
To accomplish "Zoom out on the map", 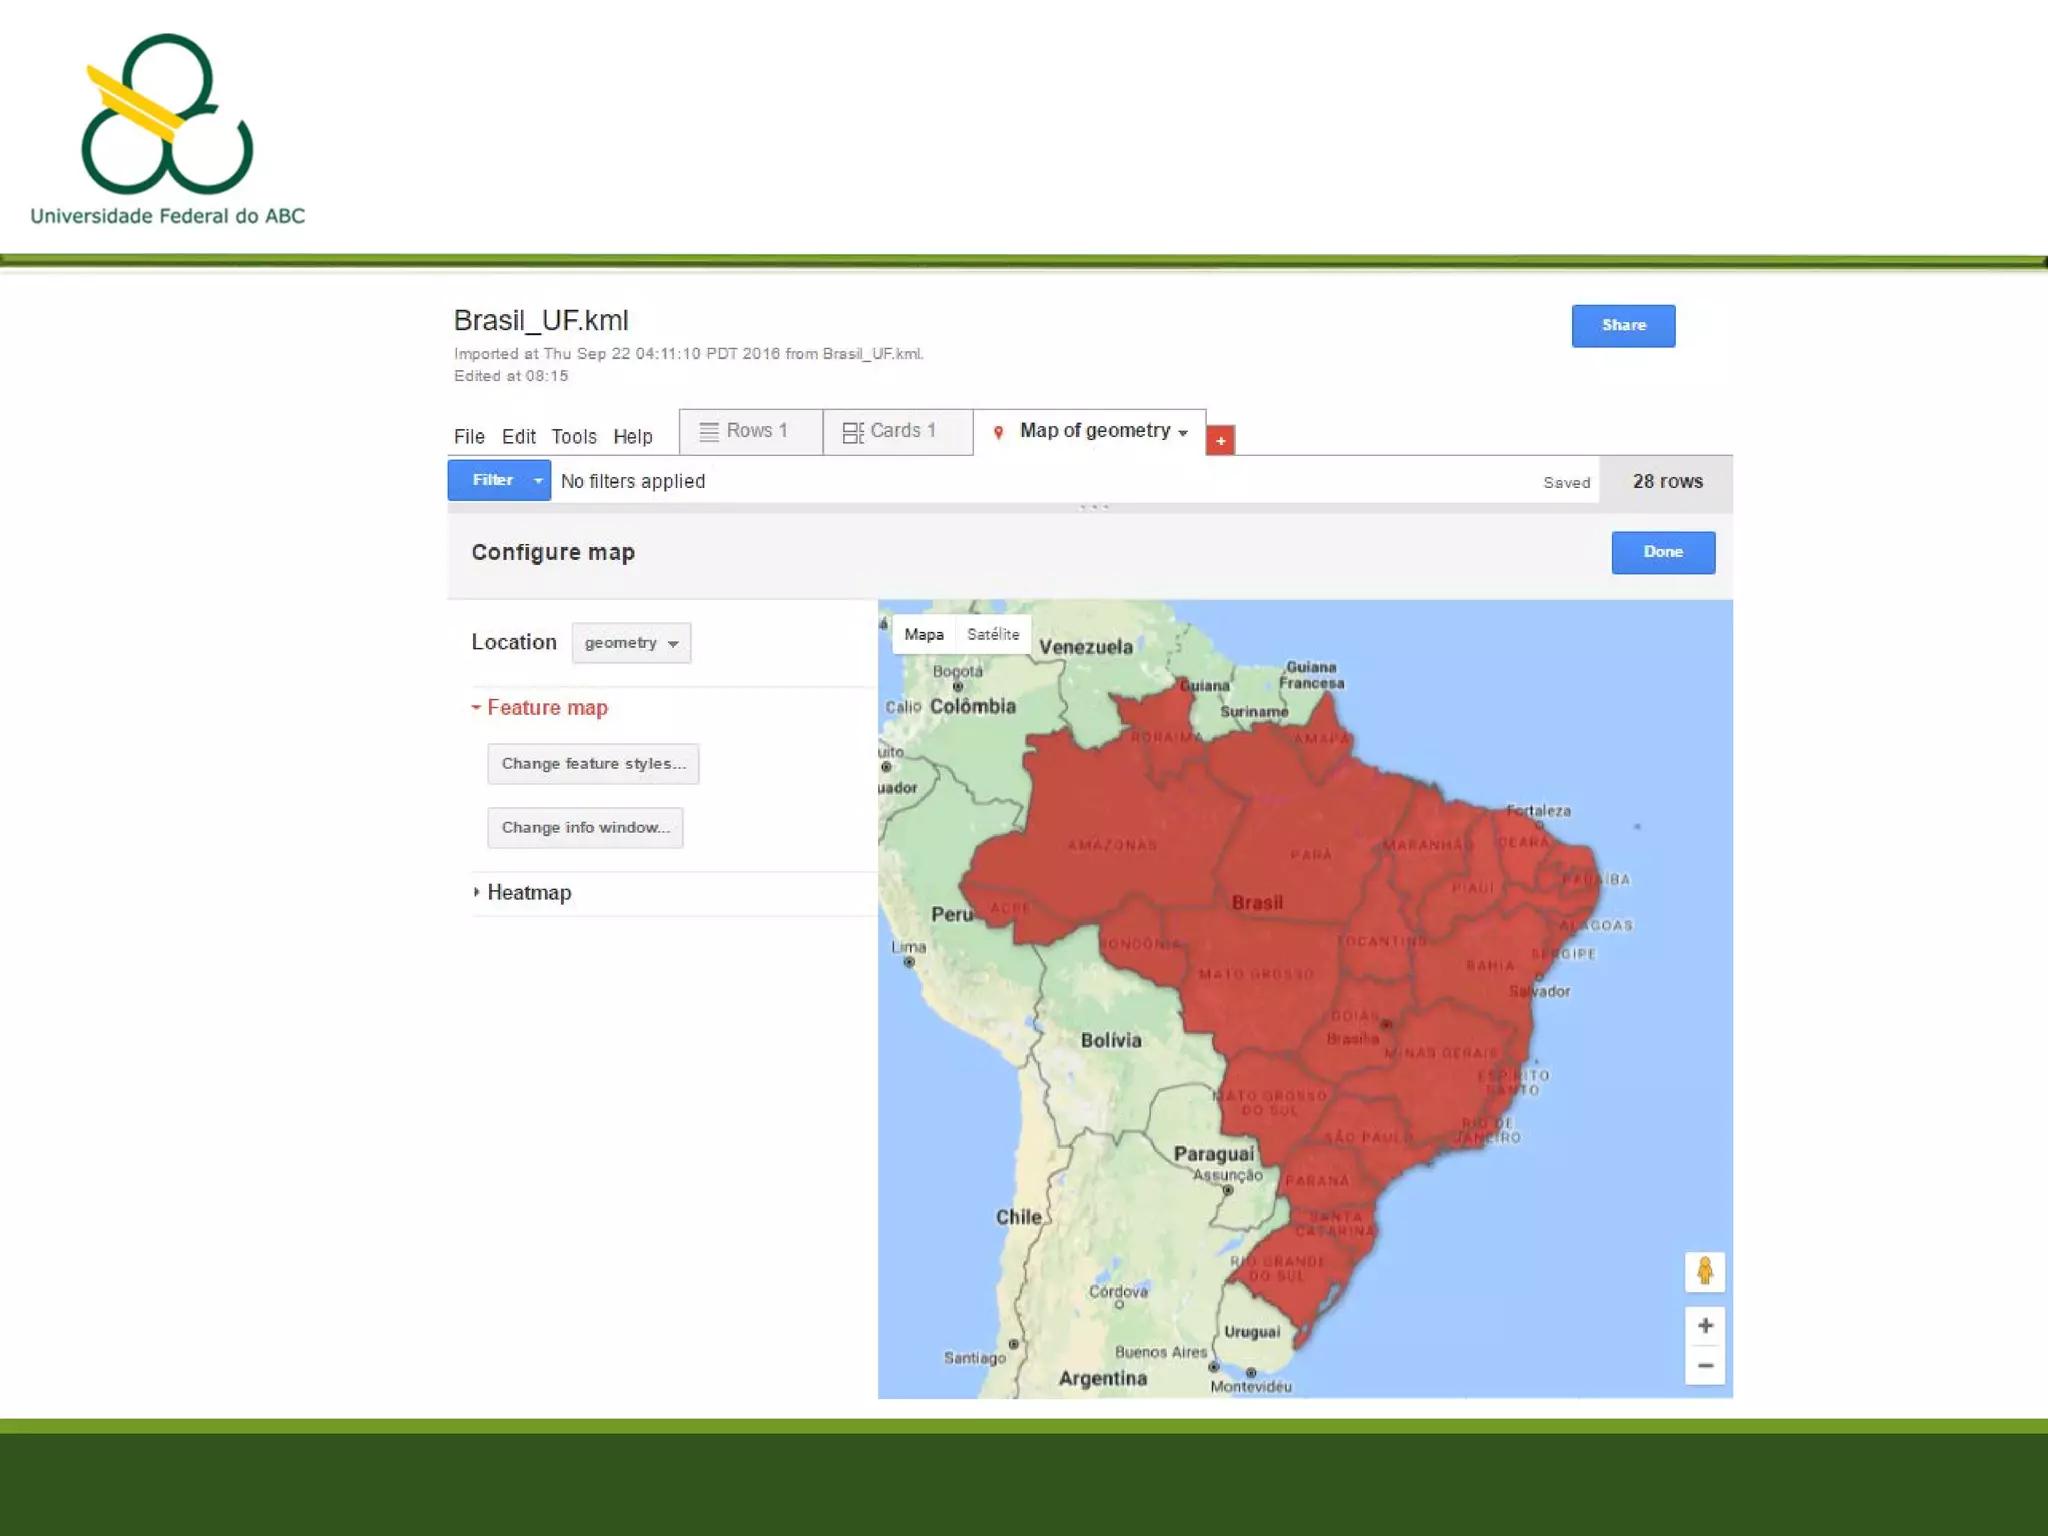I will 1705,1366.
